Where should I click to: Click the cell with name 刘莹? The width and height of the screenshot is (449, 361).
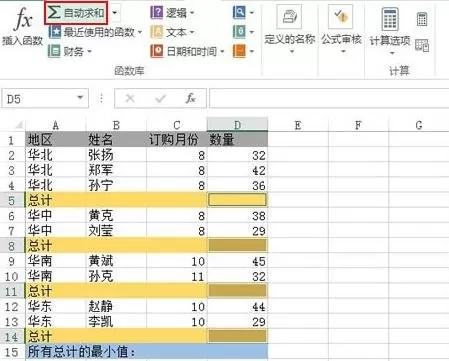(116, 230)
